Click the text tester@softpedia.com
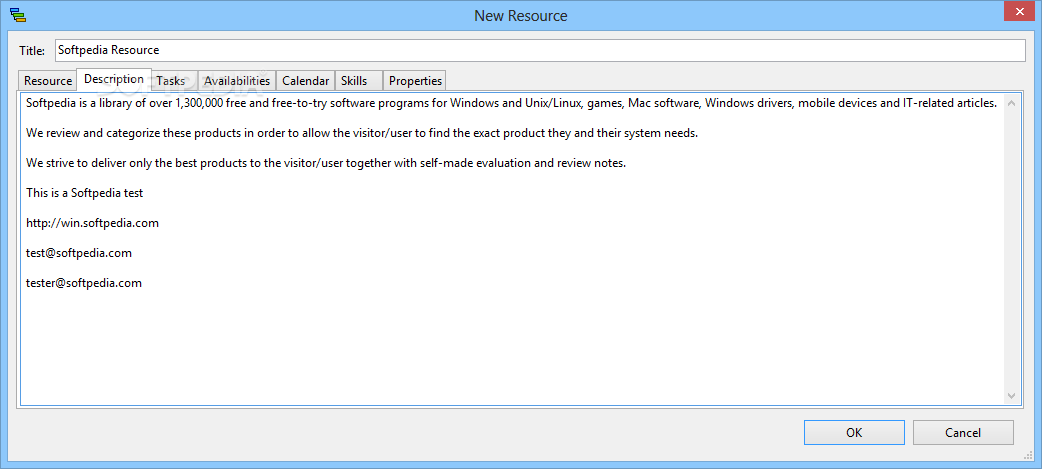Screen dimensions: 1042x469 (x=84, y=283)
